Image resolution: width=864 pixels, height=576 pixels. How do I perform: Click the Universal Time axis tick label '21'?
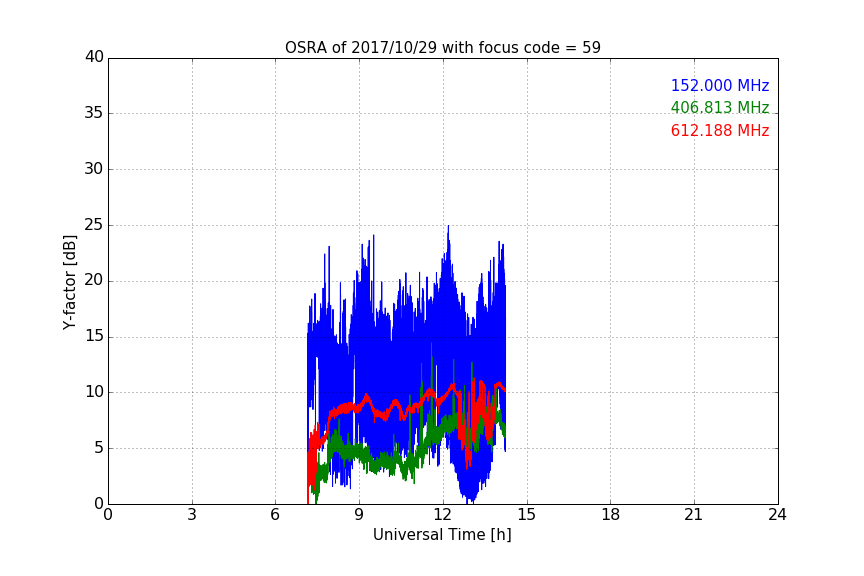pyautogui.click(x=694, y=515)
